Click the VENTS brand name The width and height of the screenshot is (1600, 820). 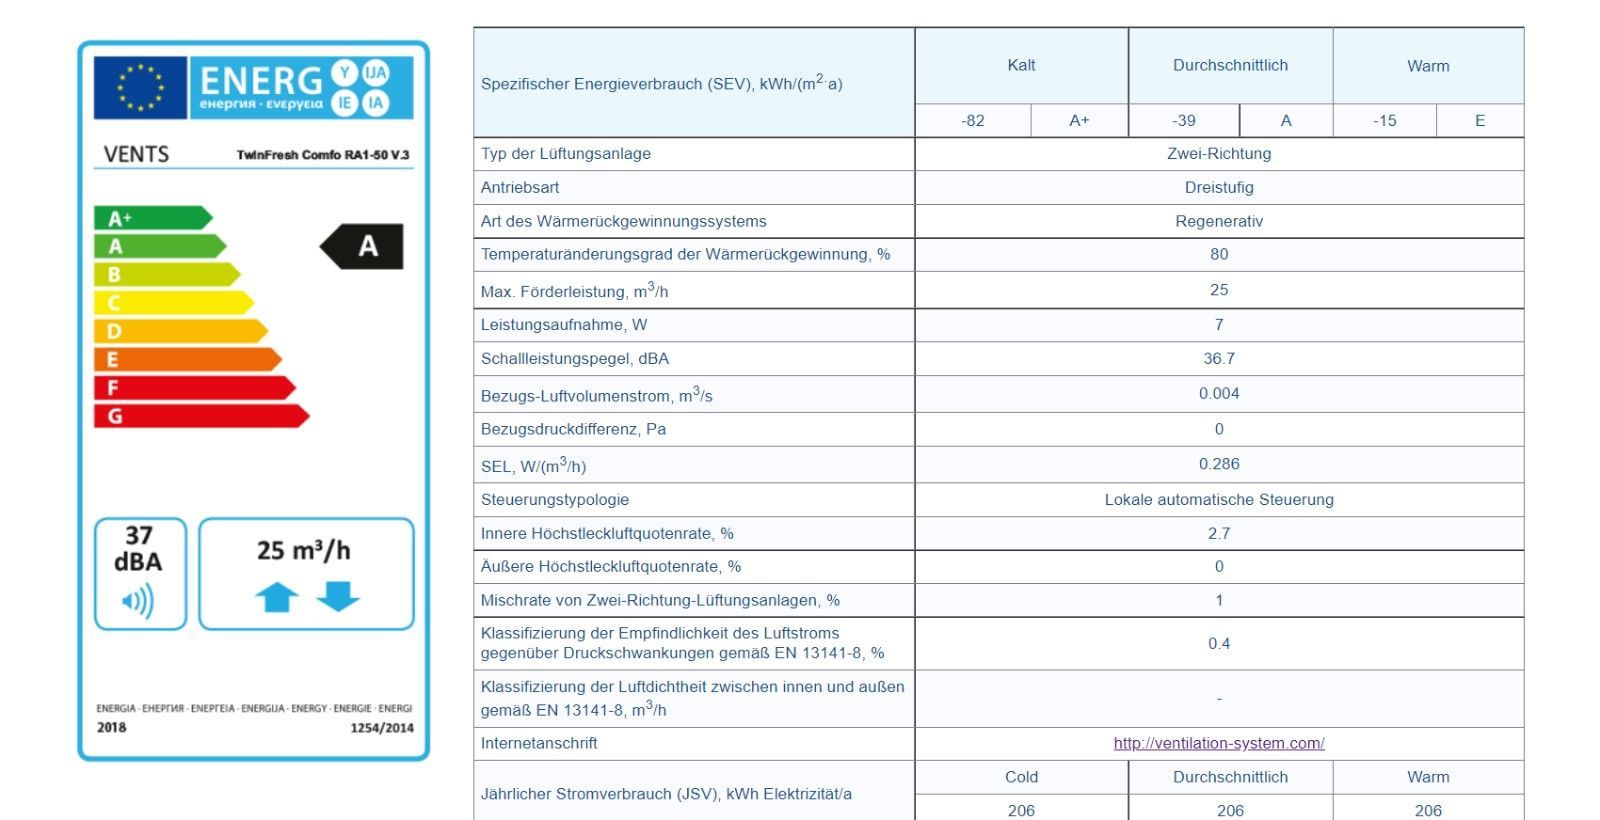[137, 154]
